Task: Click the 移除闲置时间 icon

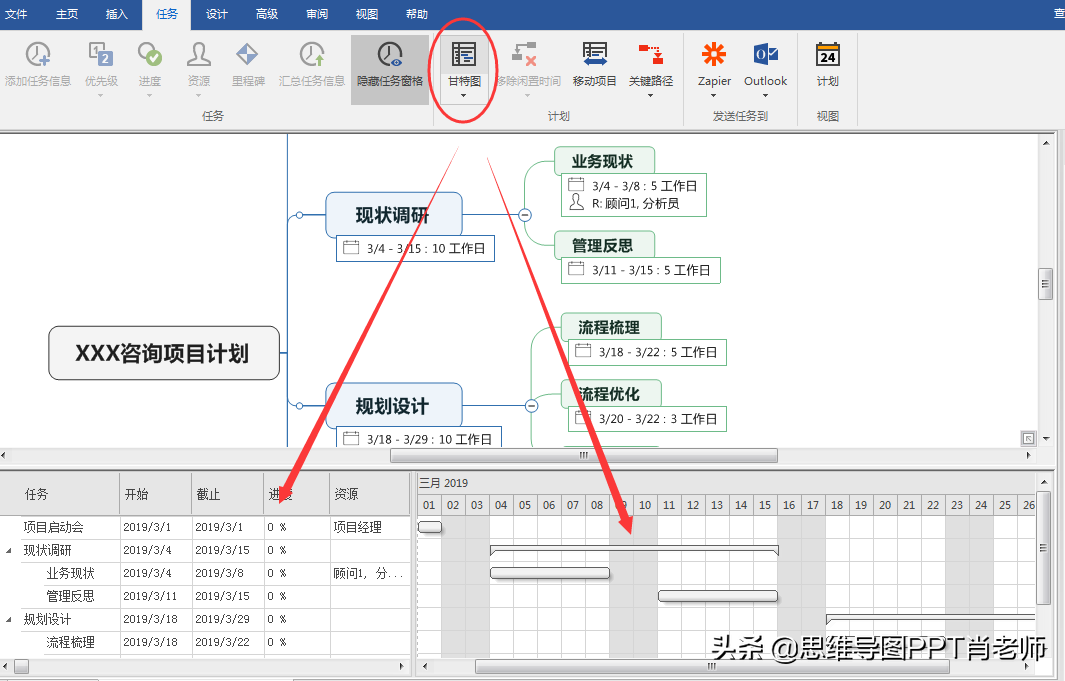Action: (524, 54)
